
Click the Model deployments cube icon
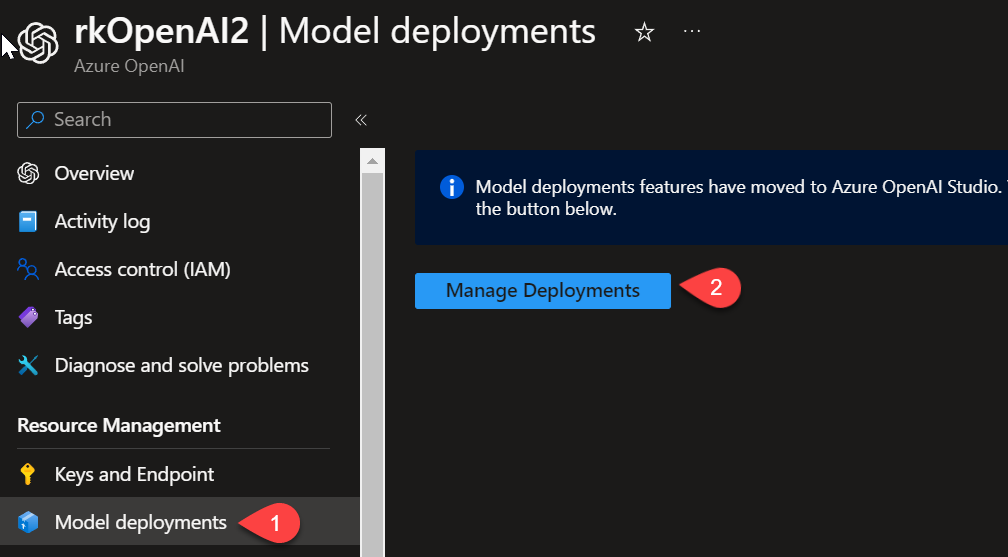click(28, 522)
